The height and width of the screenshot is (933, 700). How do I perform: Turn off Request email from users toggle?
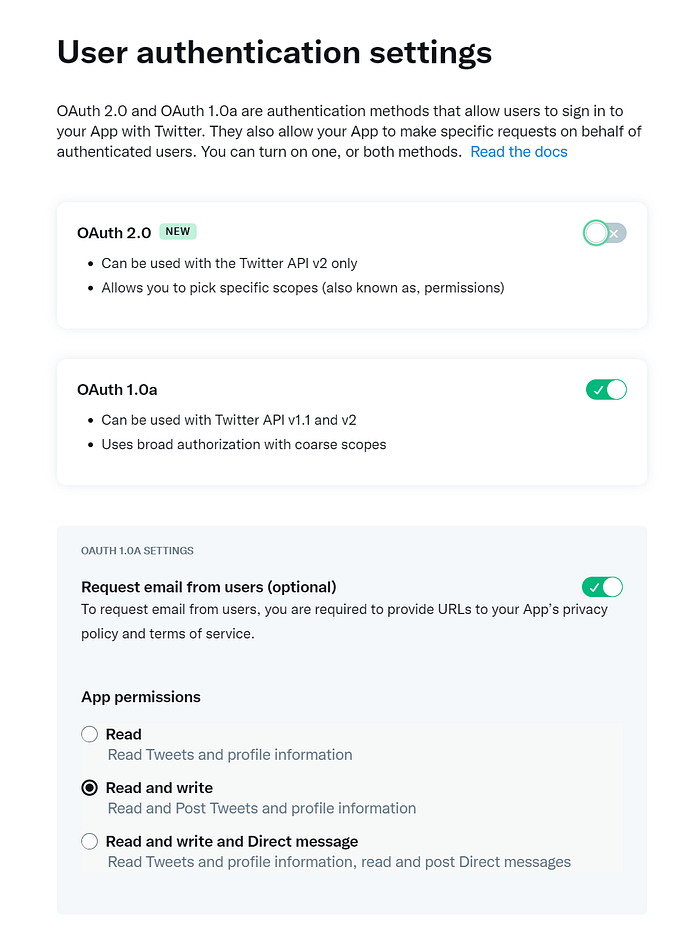tap(602, 587)
